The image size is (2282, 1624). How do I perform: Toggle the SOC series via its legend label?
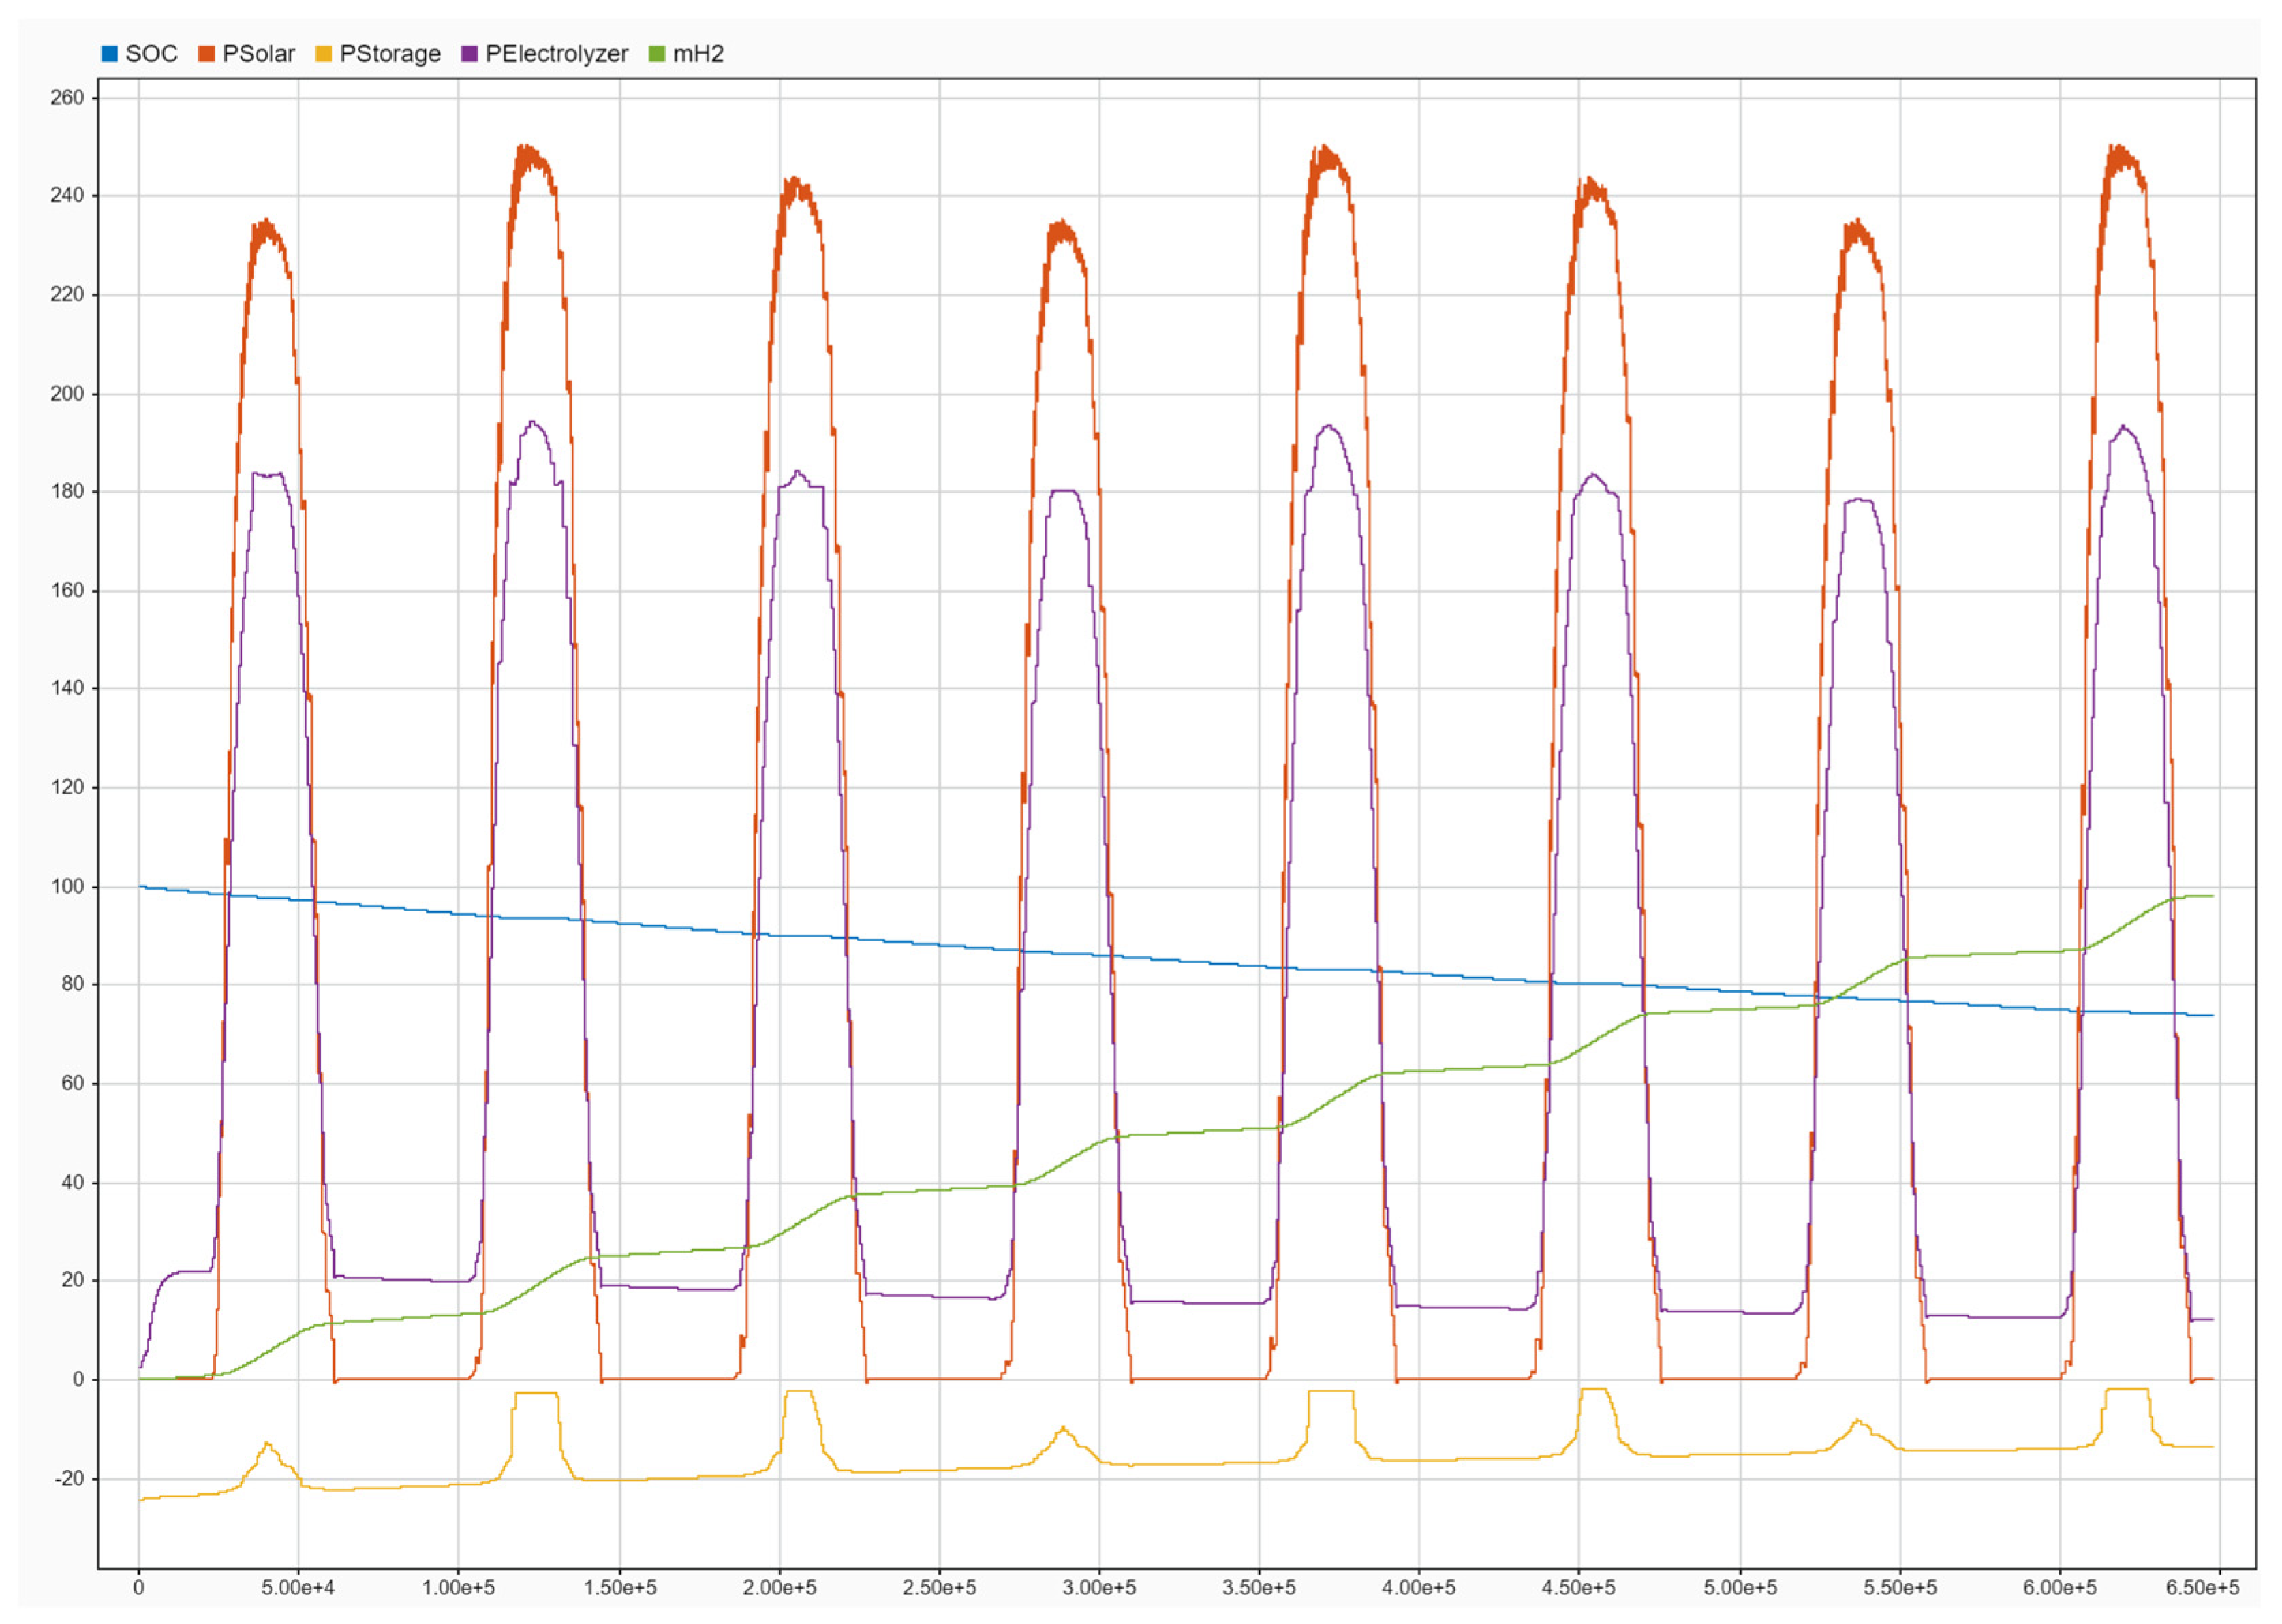click(152, 54)
